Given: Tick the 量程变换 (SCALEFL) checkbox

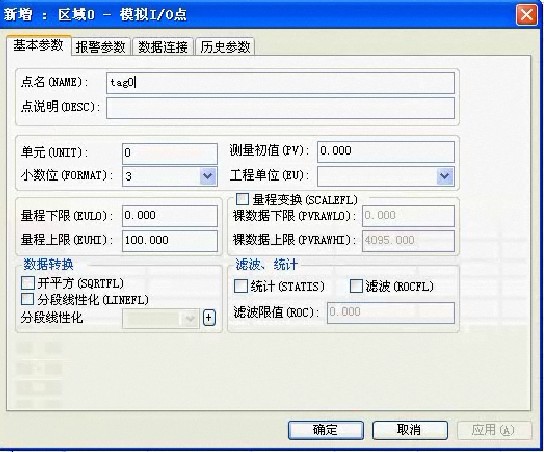Looking at the screenshot, I should click(242, 199).
